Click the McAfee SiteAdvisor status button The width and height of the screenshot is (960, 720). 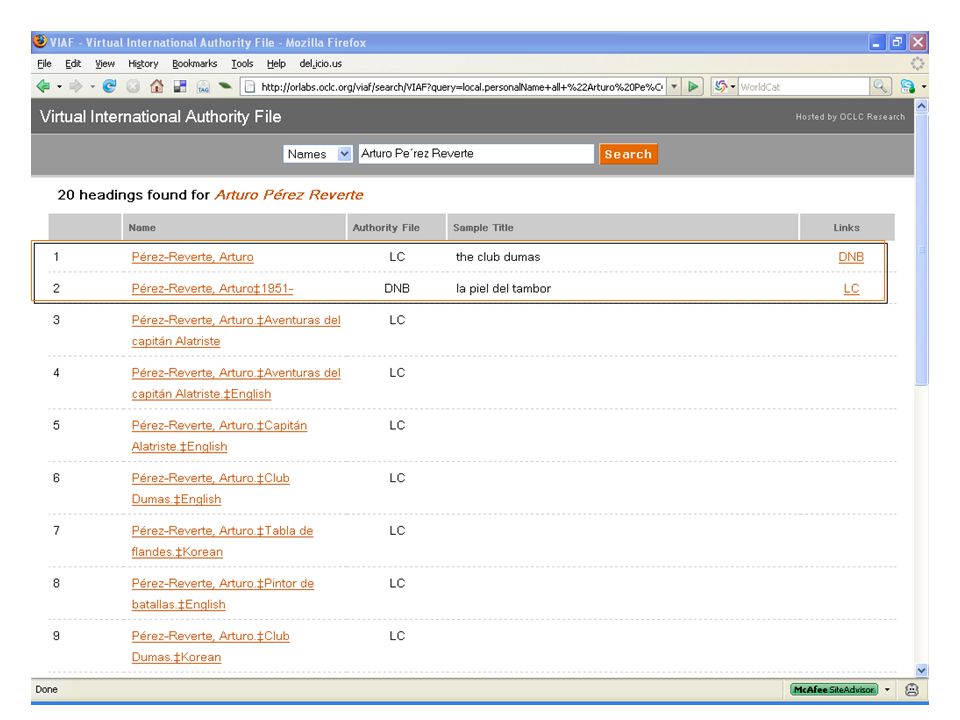coord(834,689)
